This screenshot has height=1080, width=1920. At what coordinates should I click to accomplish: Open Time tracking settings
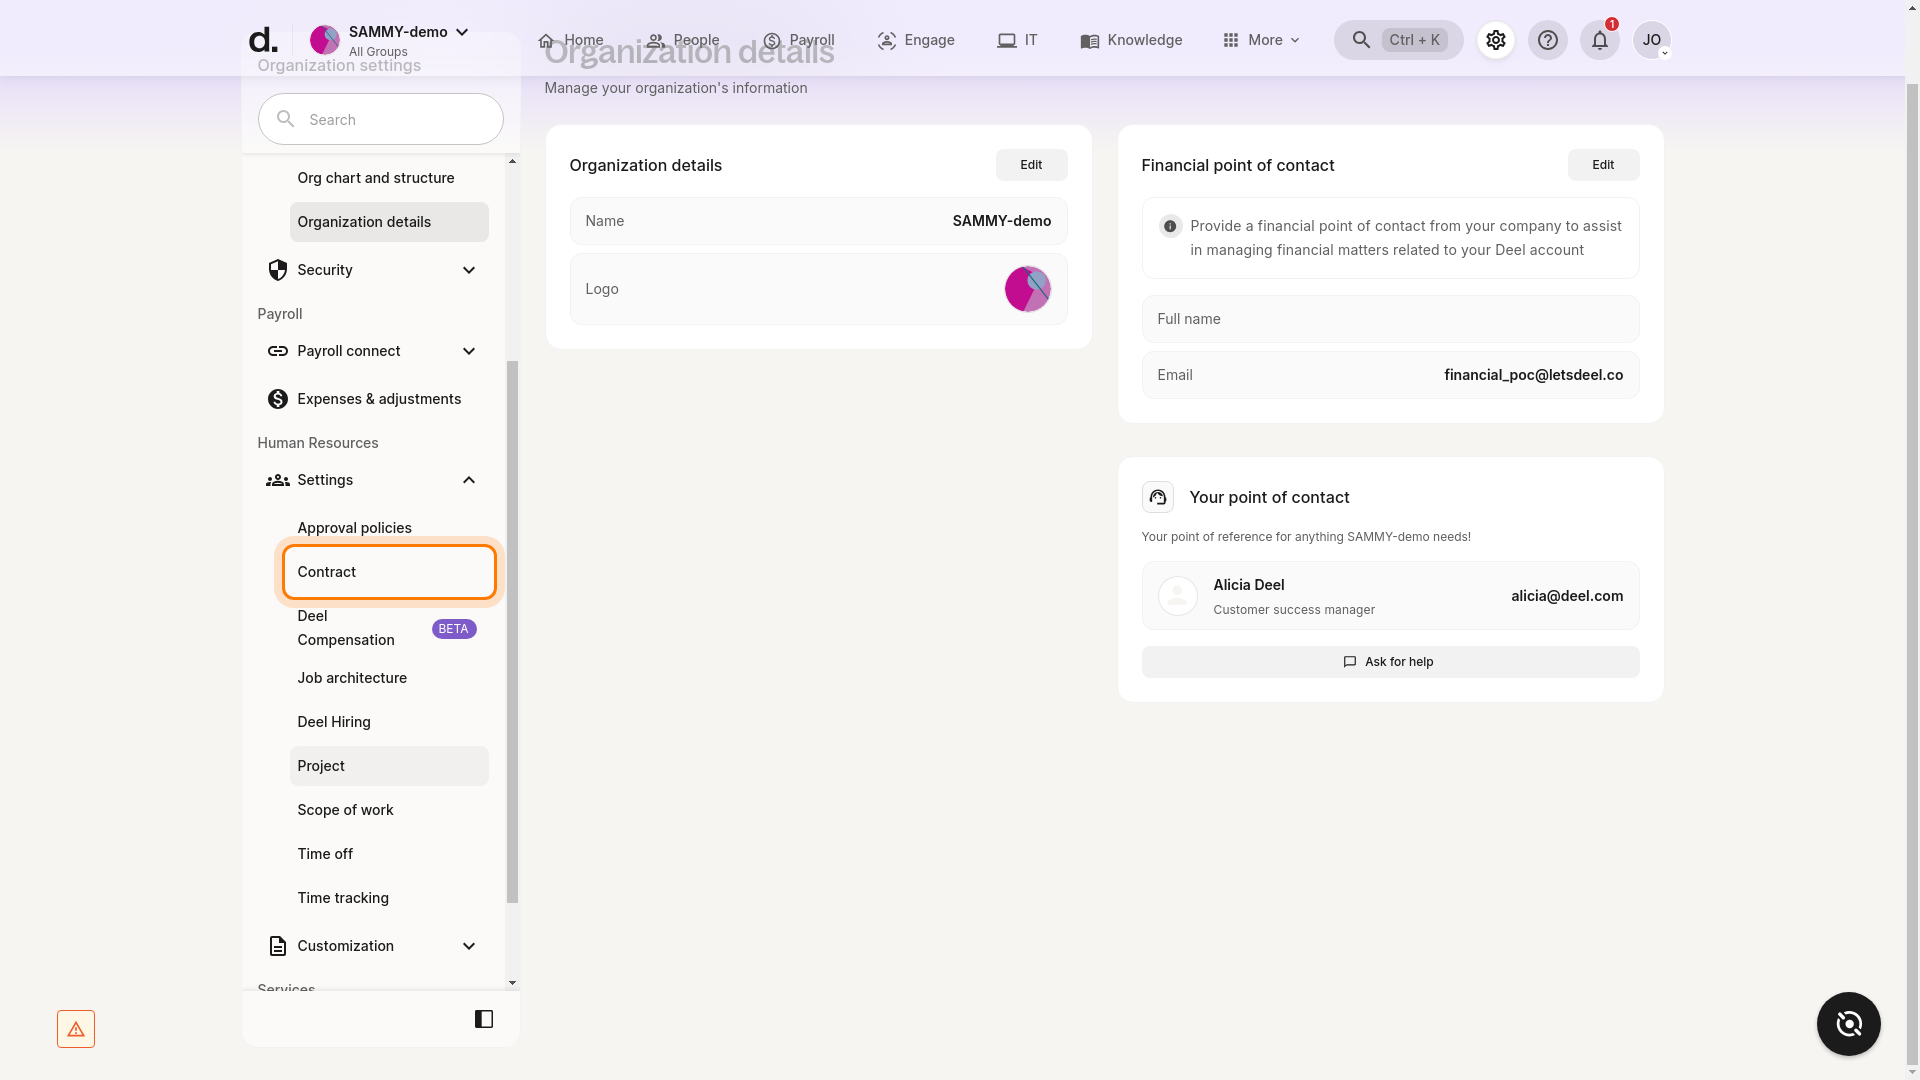[389, 898]
